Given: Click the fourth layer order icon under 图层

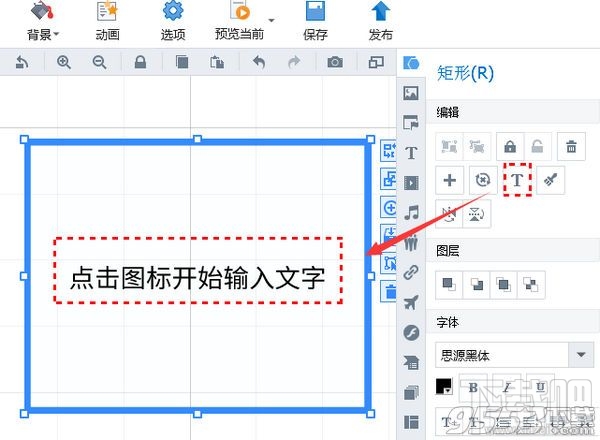Looking at the screenshot, I should tap(531, 285).
